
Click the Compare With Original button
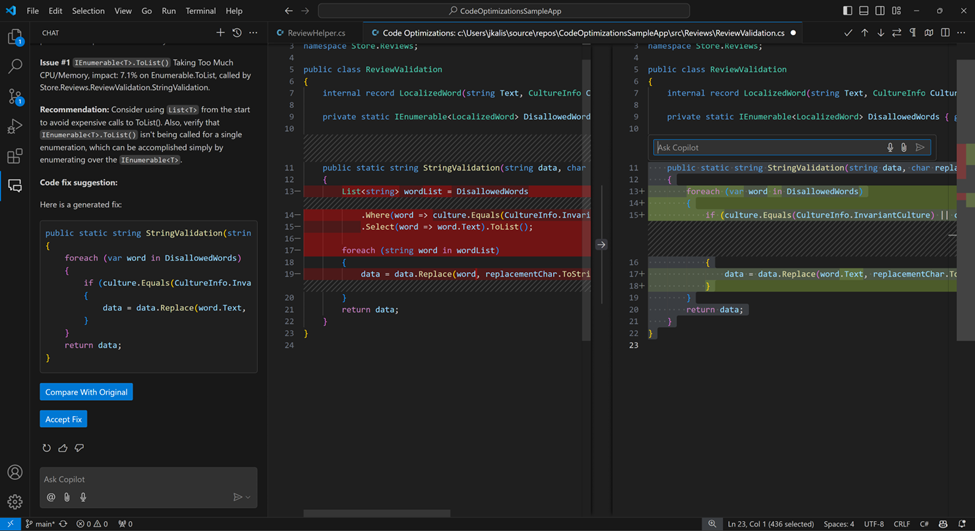click(x=86, y=392)
